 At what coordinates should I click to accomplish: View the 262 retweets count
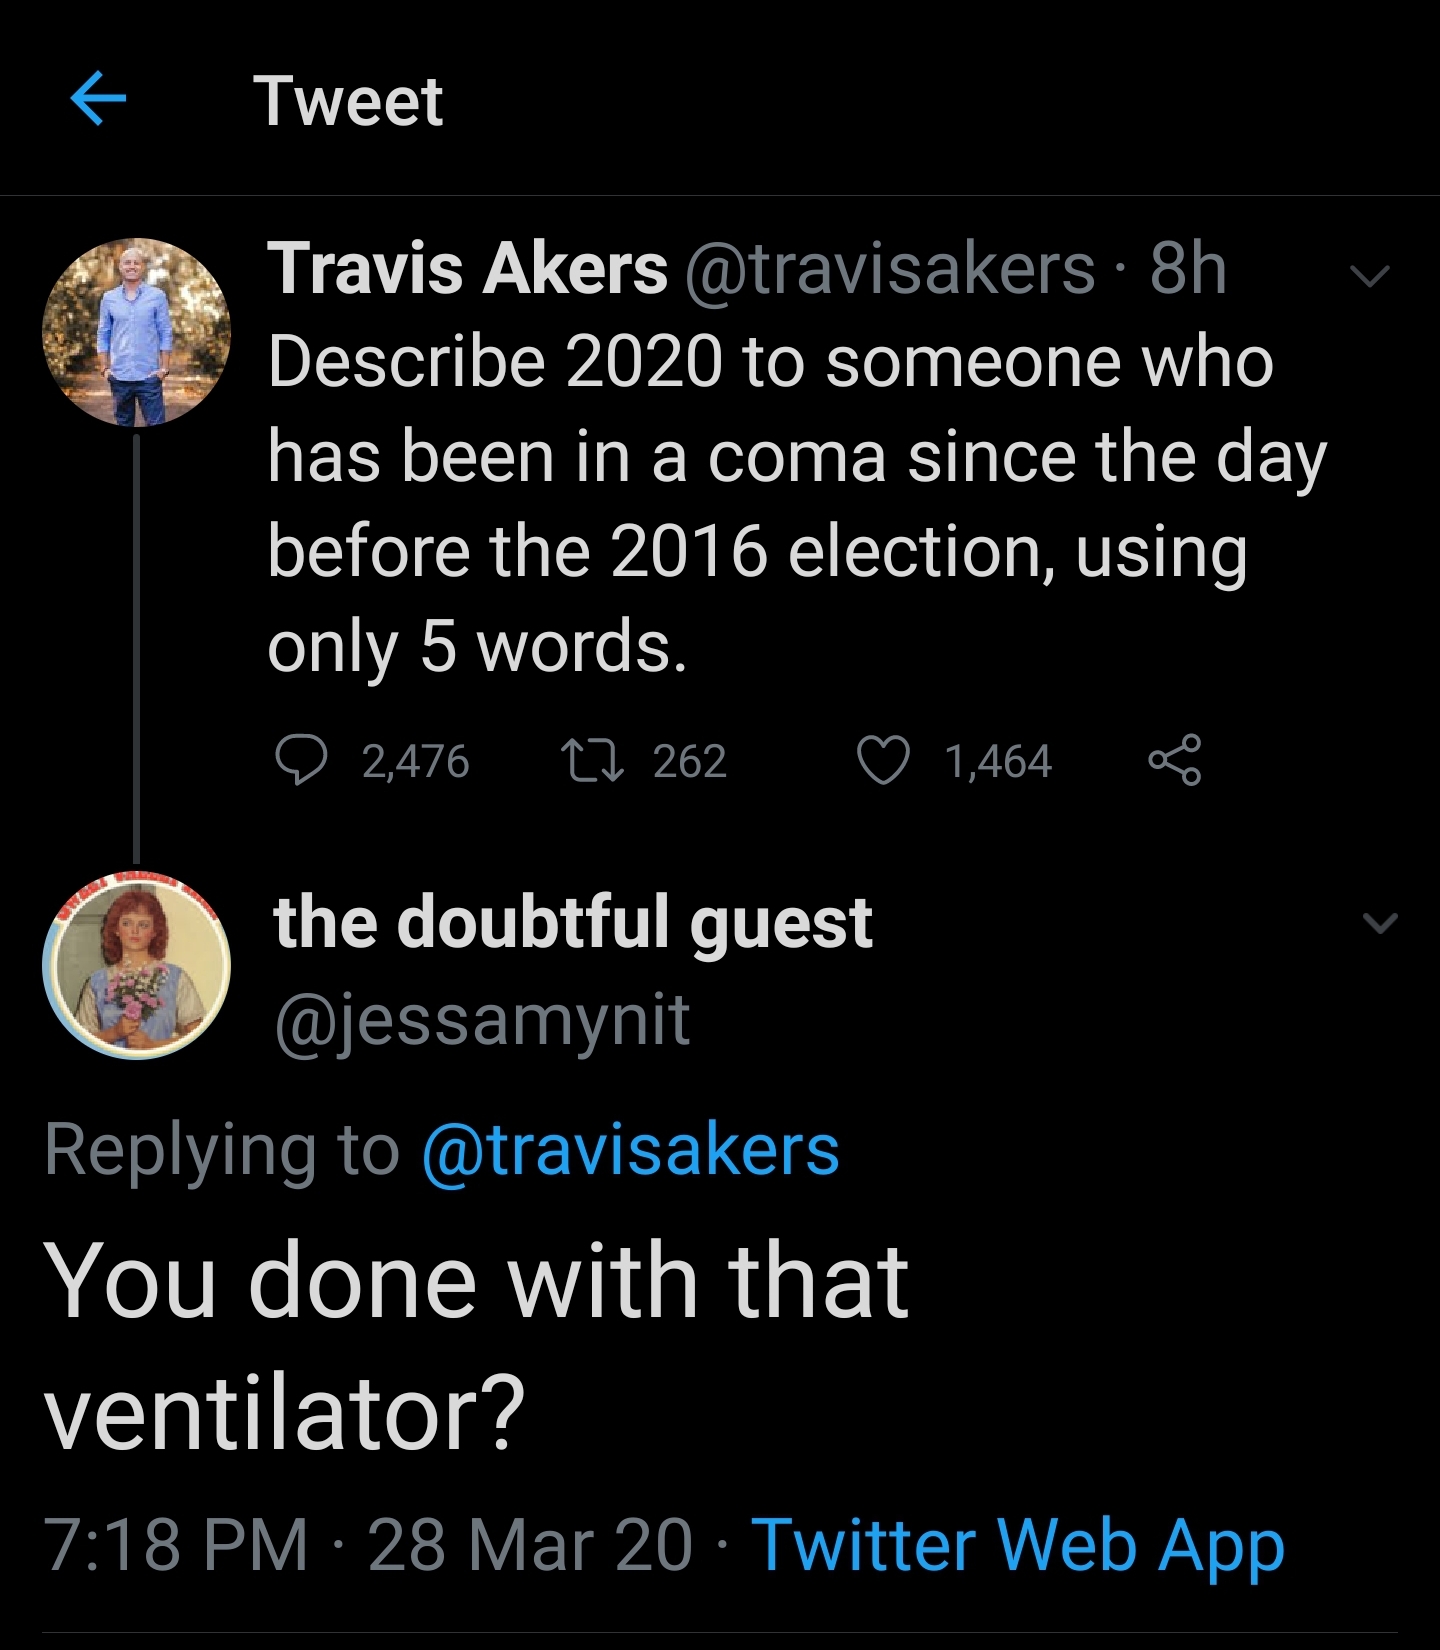(x=689, y=762)
